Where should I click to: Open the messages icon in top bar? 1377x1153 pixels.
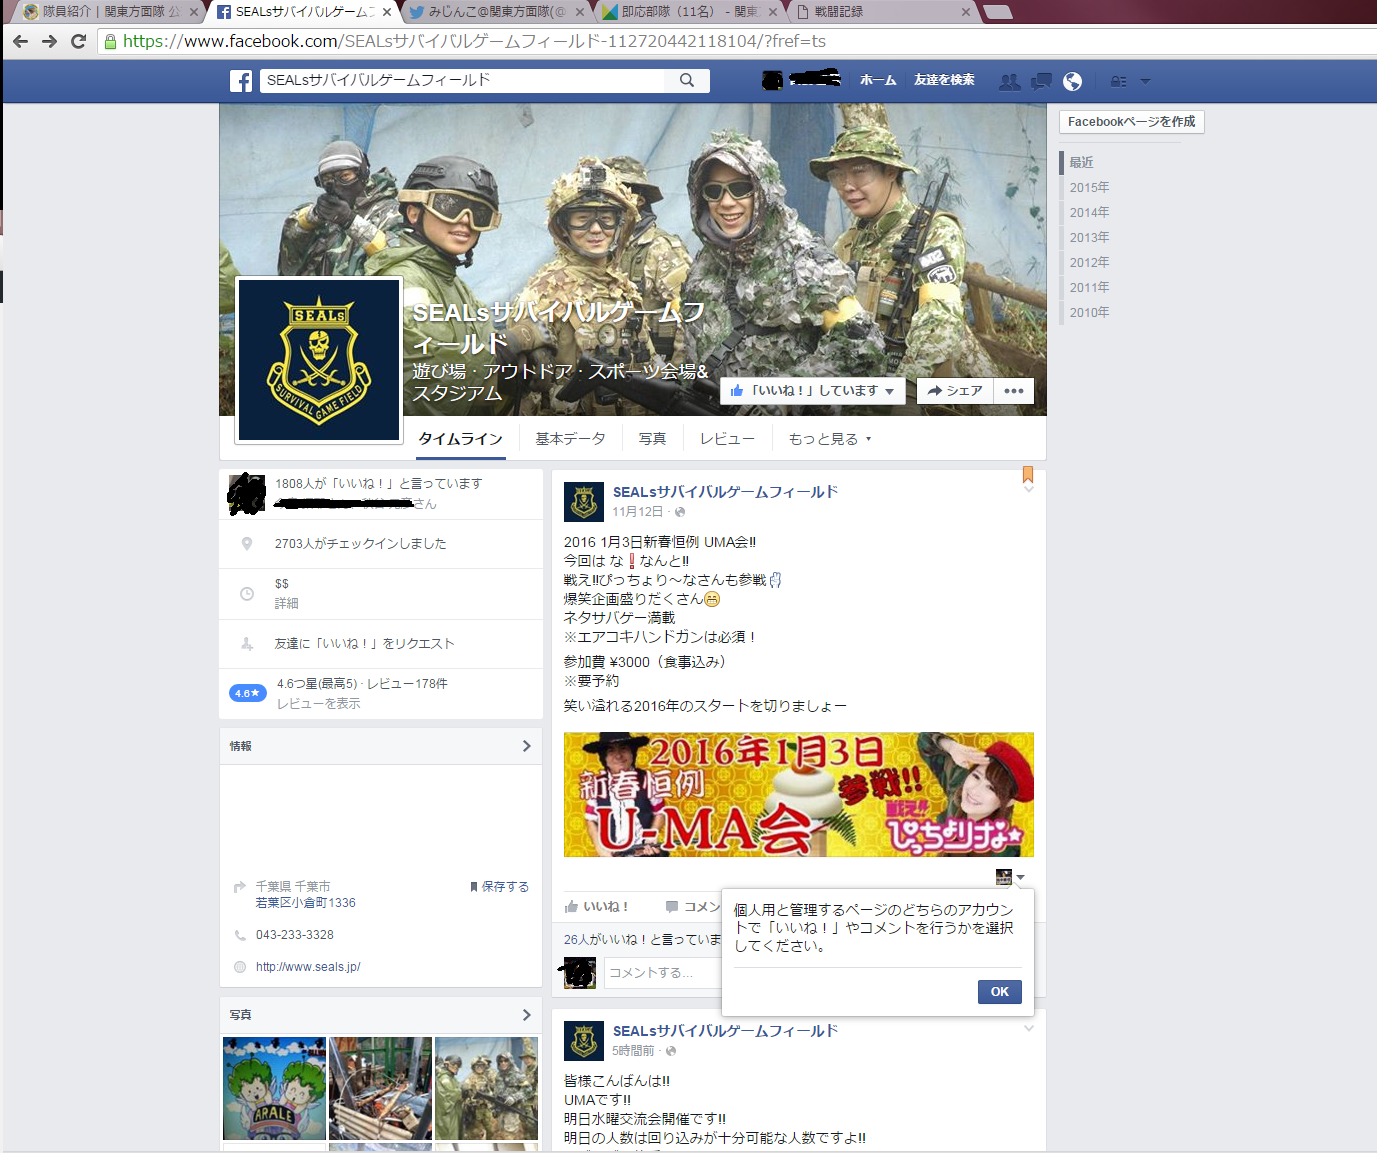(x=1041, y=81)
